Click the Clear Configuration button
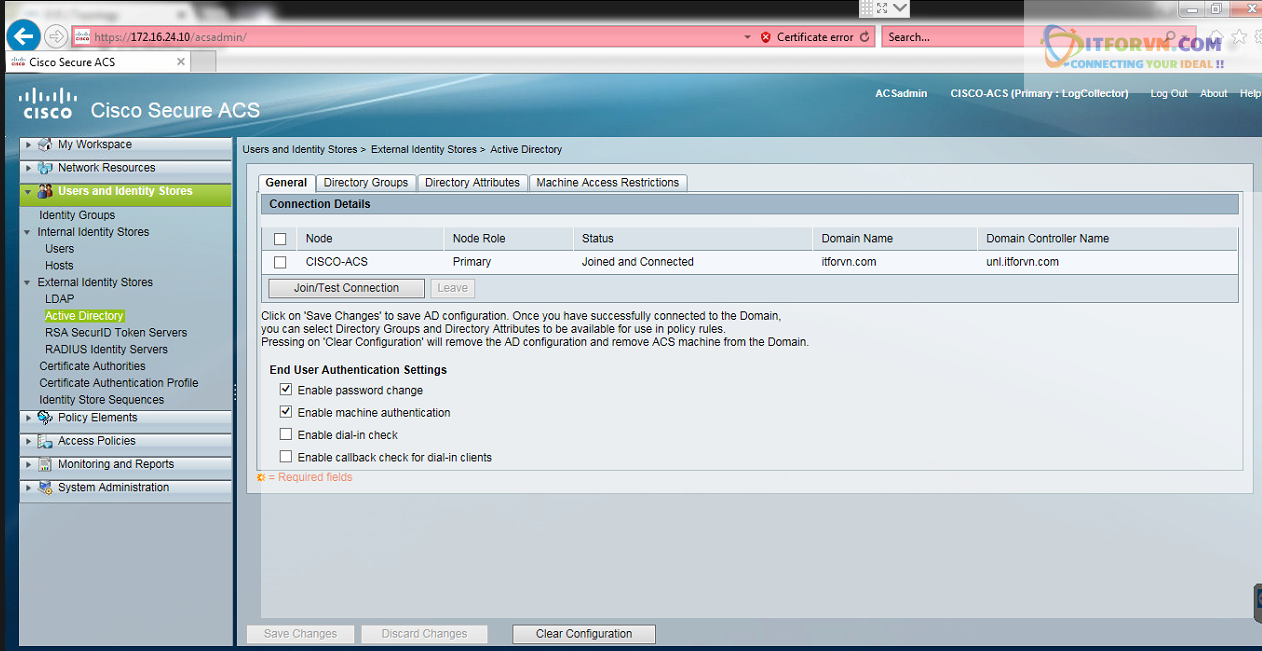The width and height of the screenshot is (1262, 651). point(584,634)
